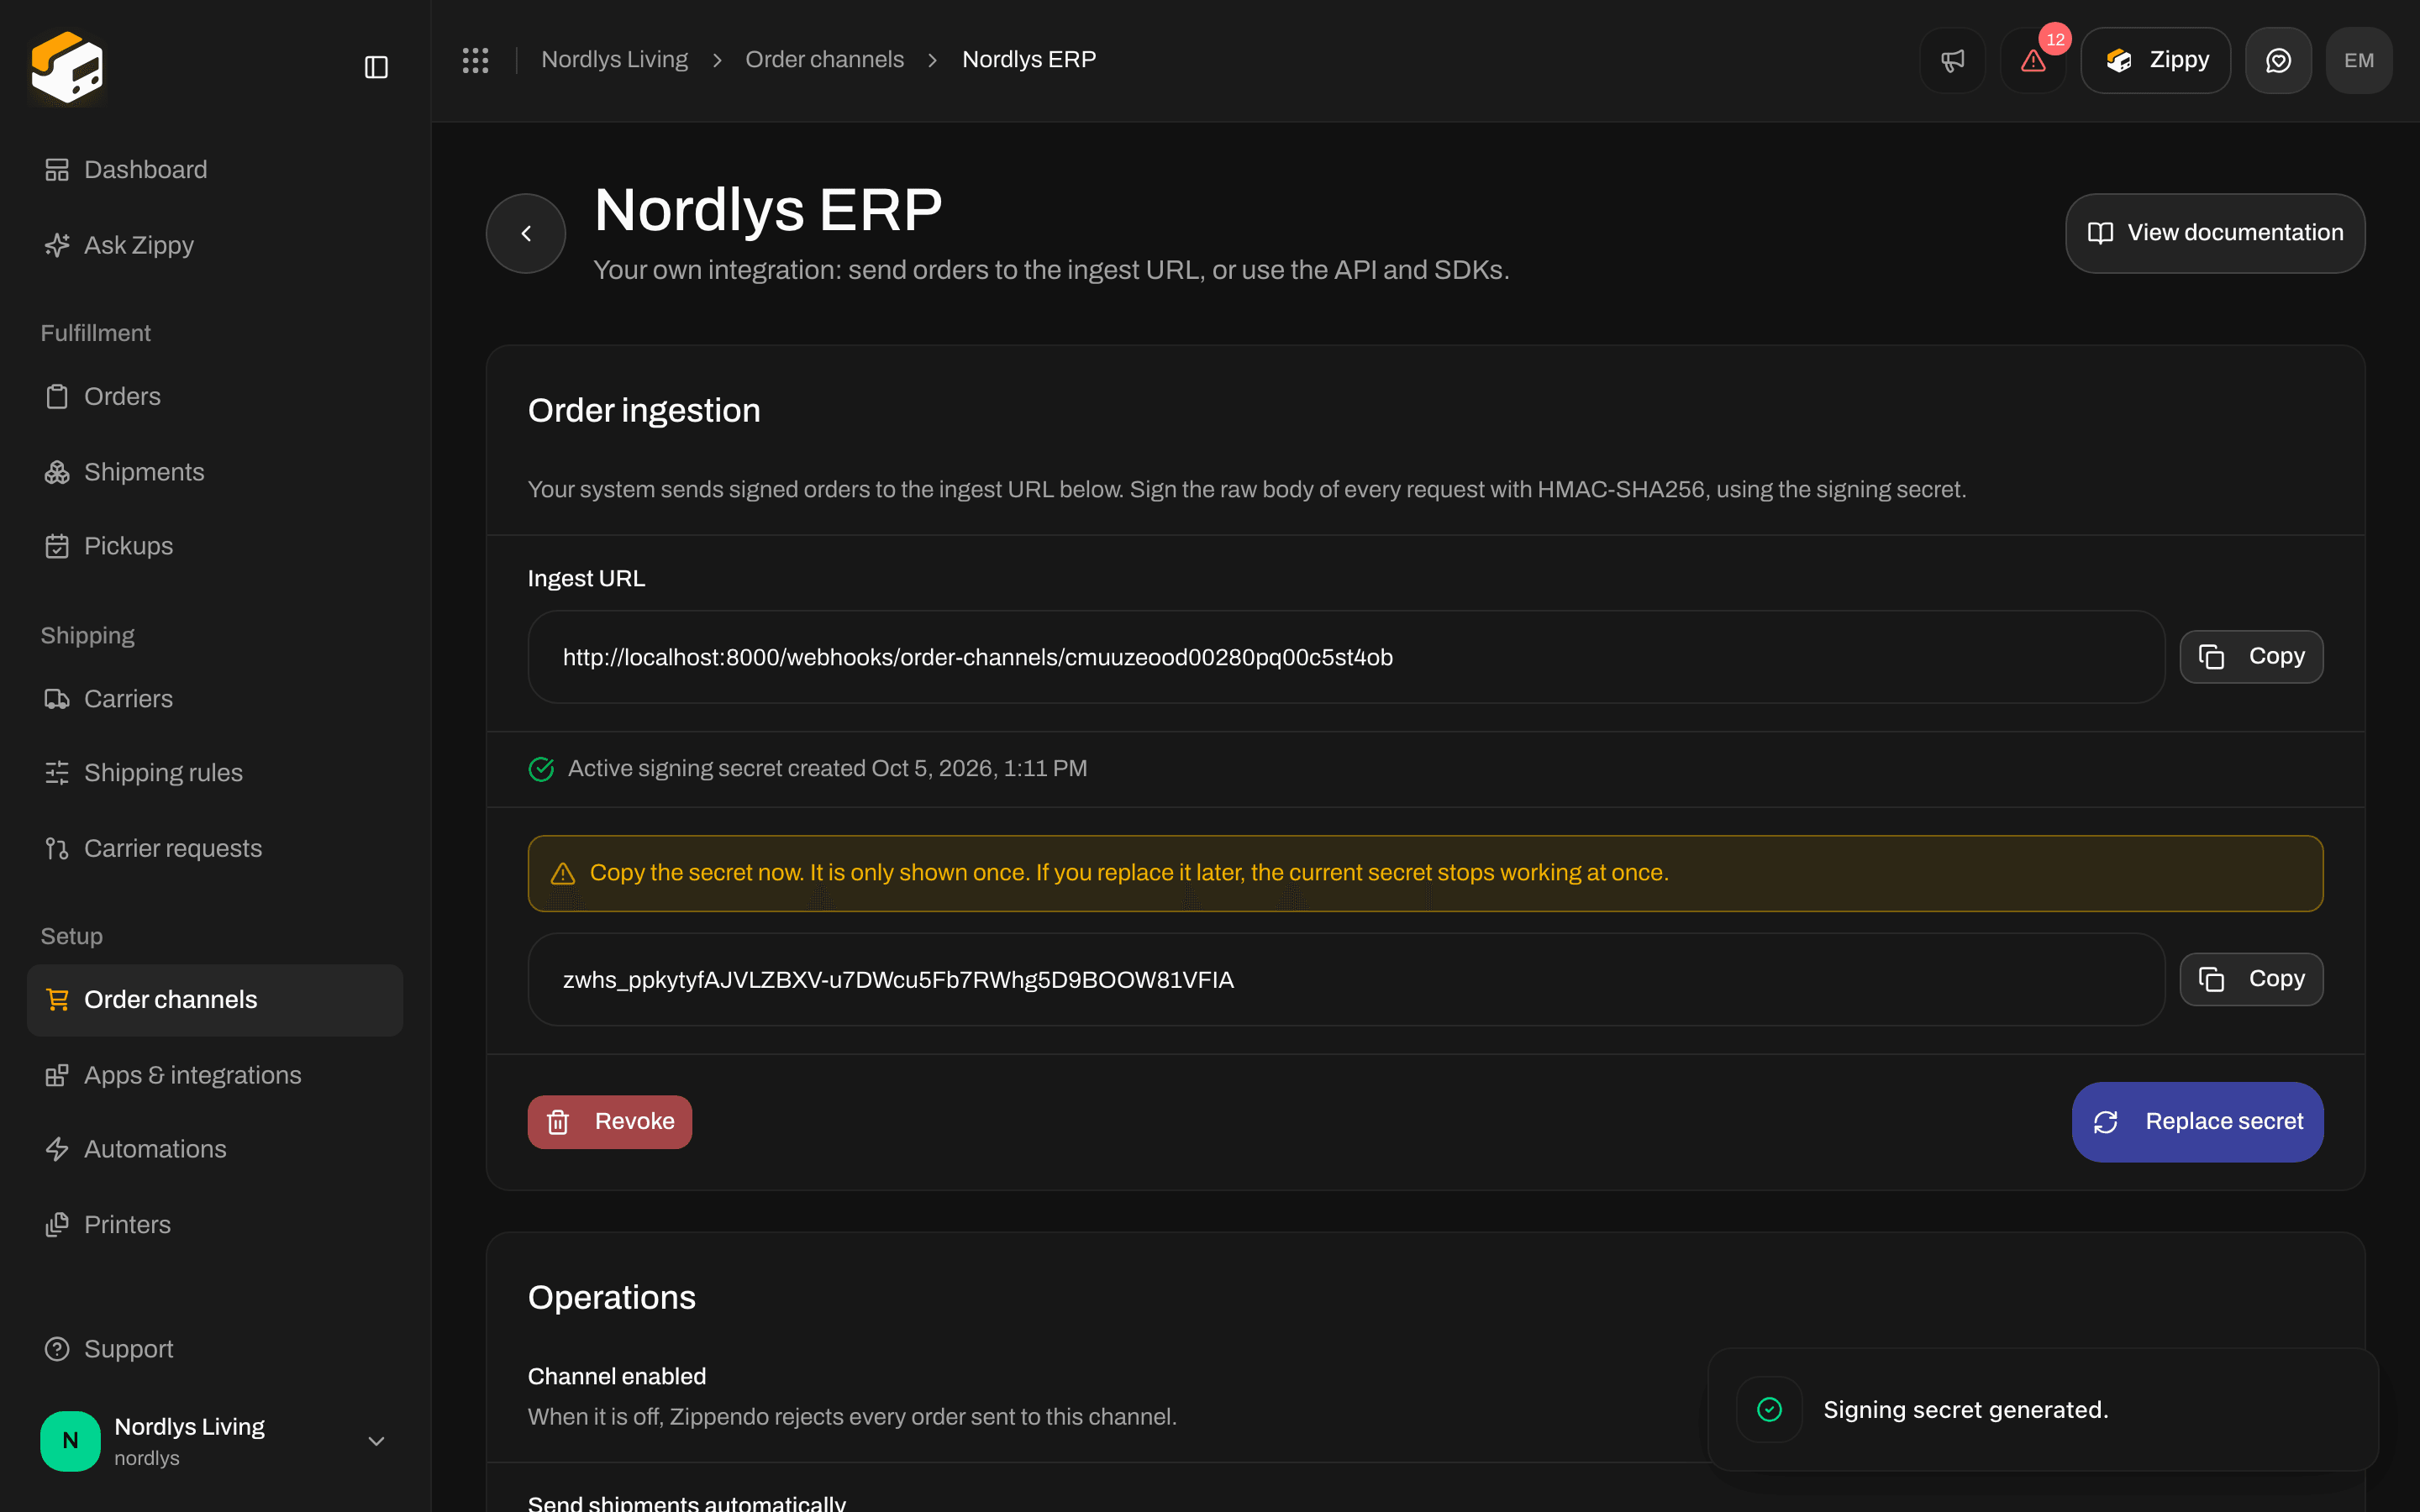The image size is (2420, 1512).
Task: Open Support in sidebar
Action: tap(215, 1349)
